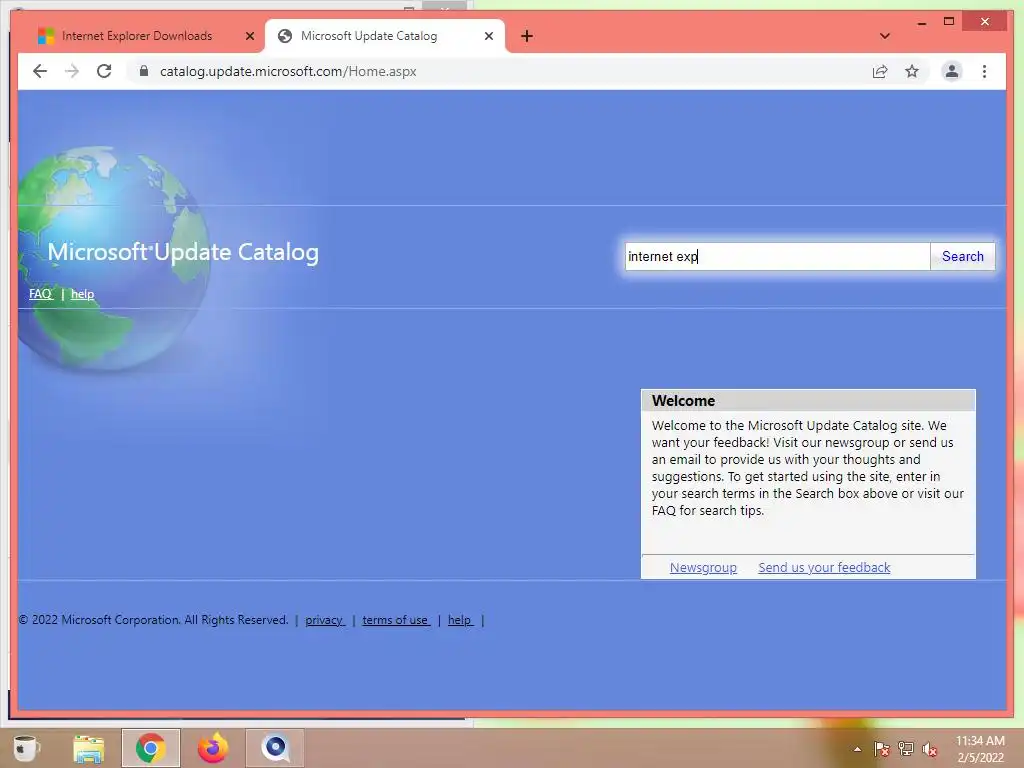Open File Explorer from the taskbar
The width and height of the screenshot is (1024, 768).
point(88,748)
